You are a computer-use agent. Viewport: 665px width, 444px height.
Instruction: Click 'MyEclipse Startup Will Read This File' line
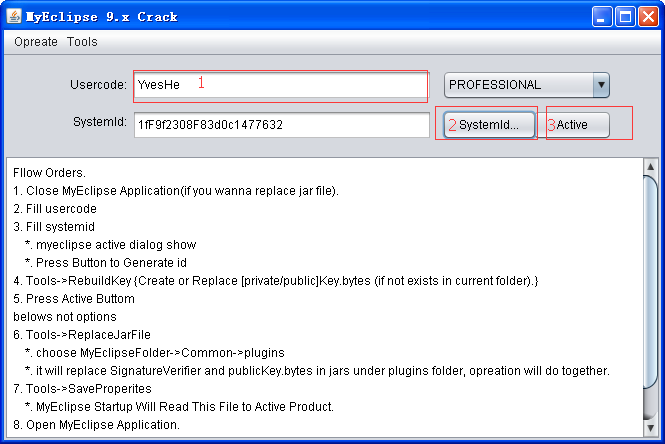click(179, 407)
